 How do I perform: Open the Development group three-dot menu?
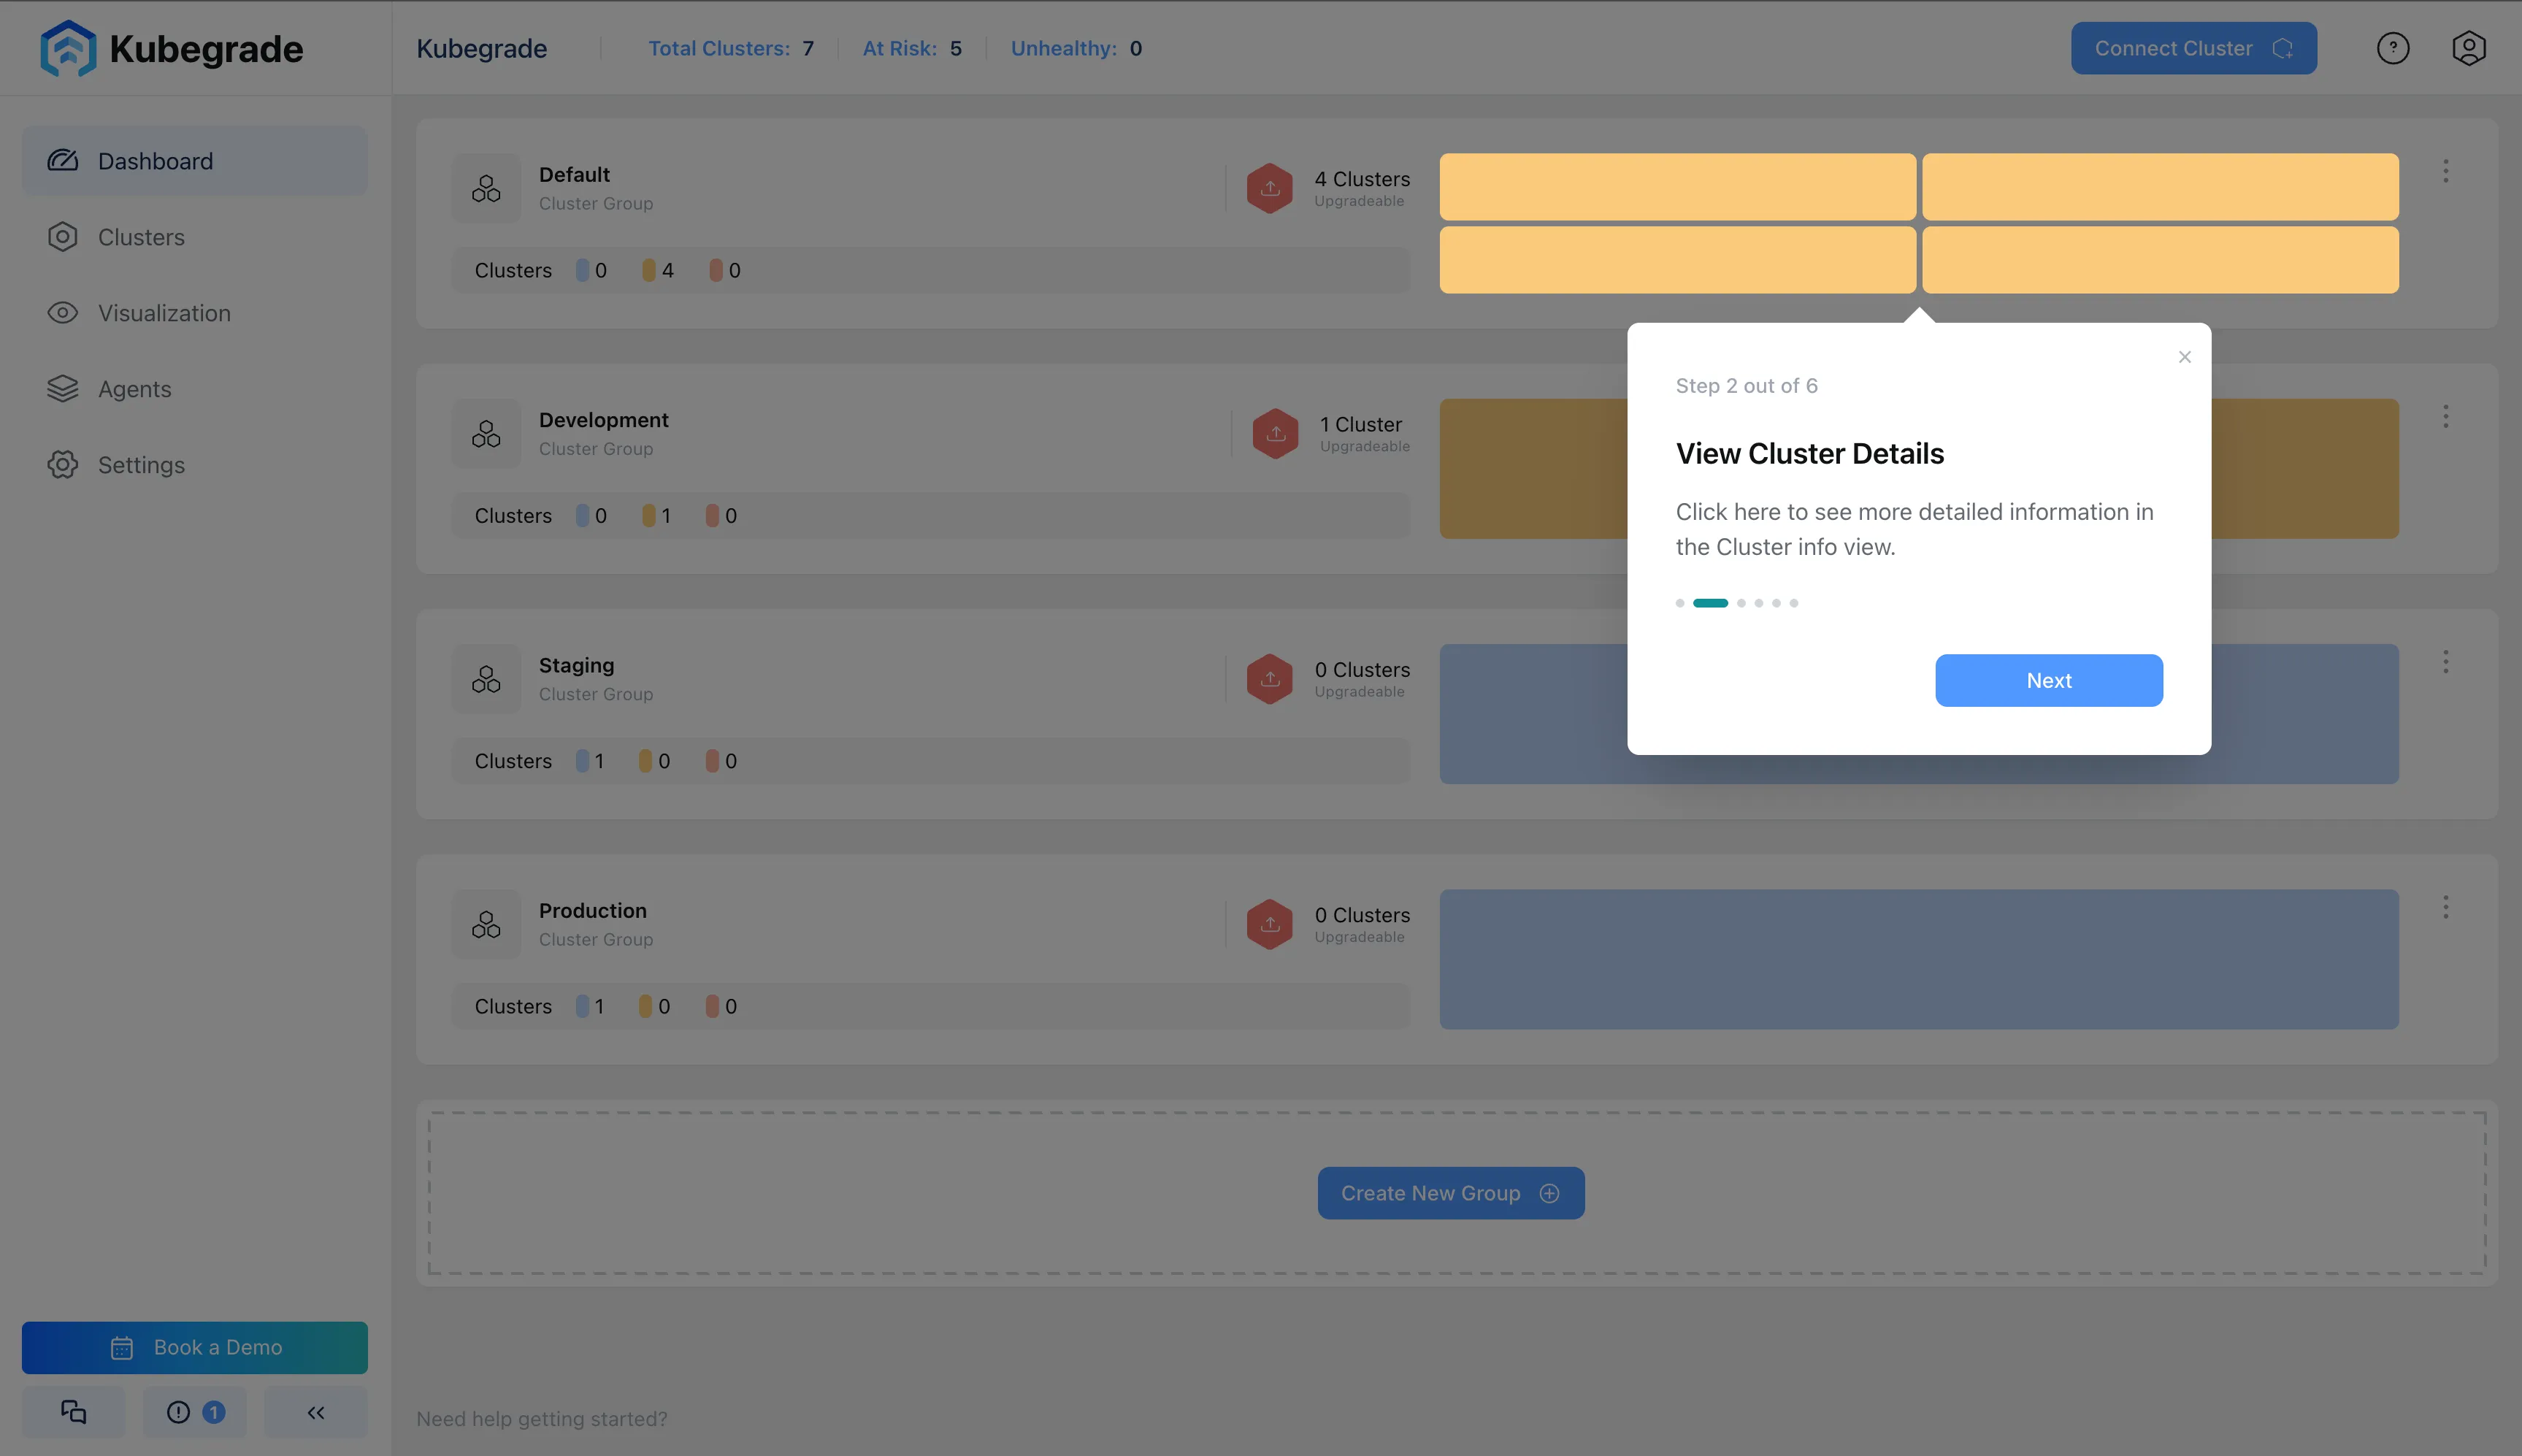point(2446,416)
